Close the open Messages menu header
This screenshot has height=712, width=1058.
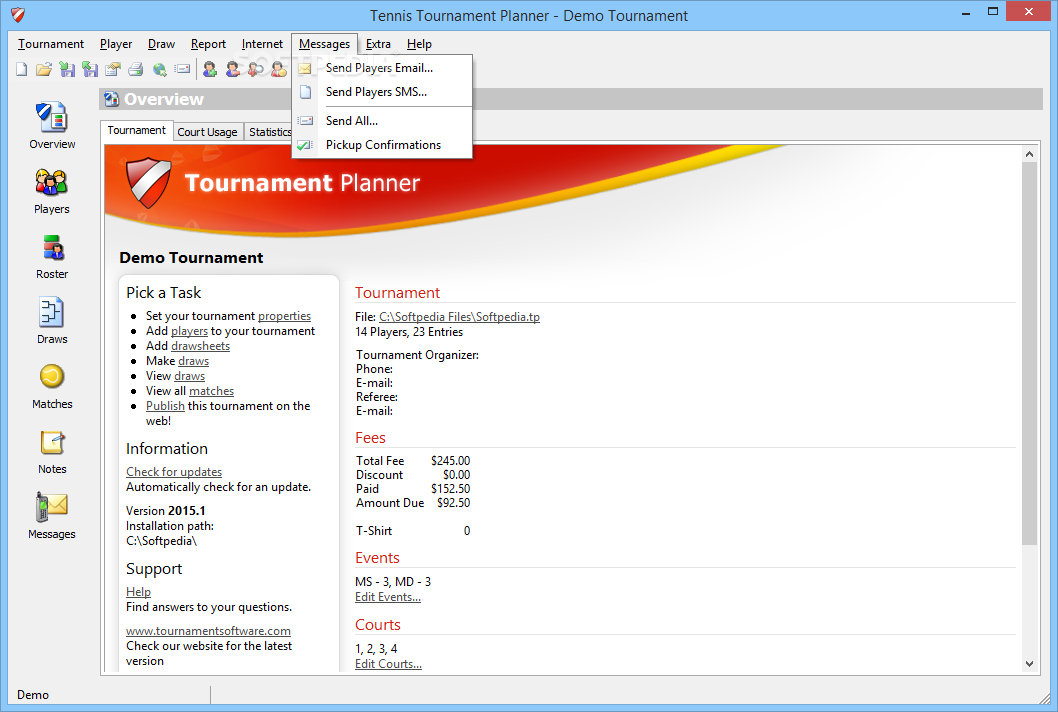[325, 44]
